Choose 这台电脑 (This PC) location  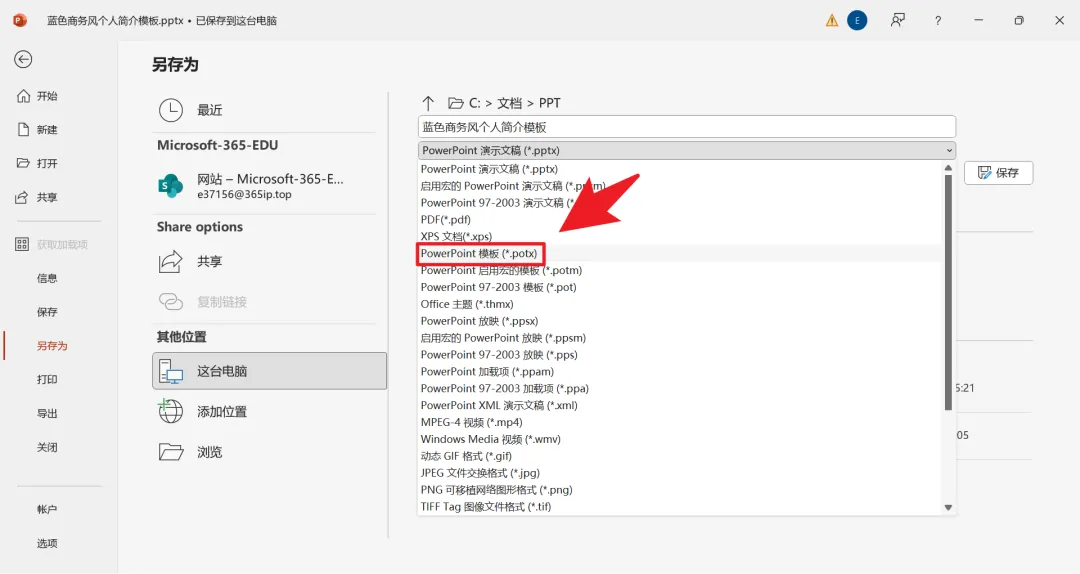pos(269,371)
